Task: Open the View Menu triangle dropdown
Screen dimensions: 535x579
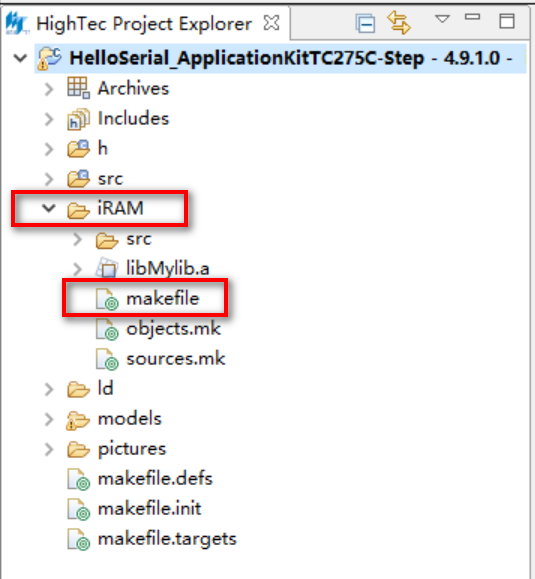Action: 442,18
